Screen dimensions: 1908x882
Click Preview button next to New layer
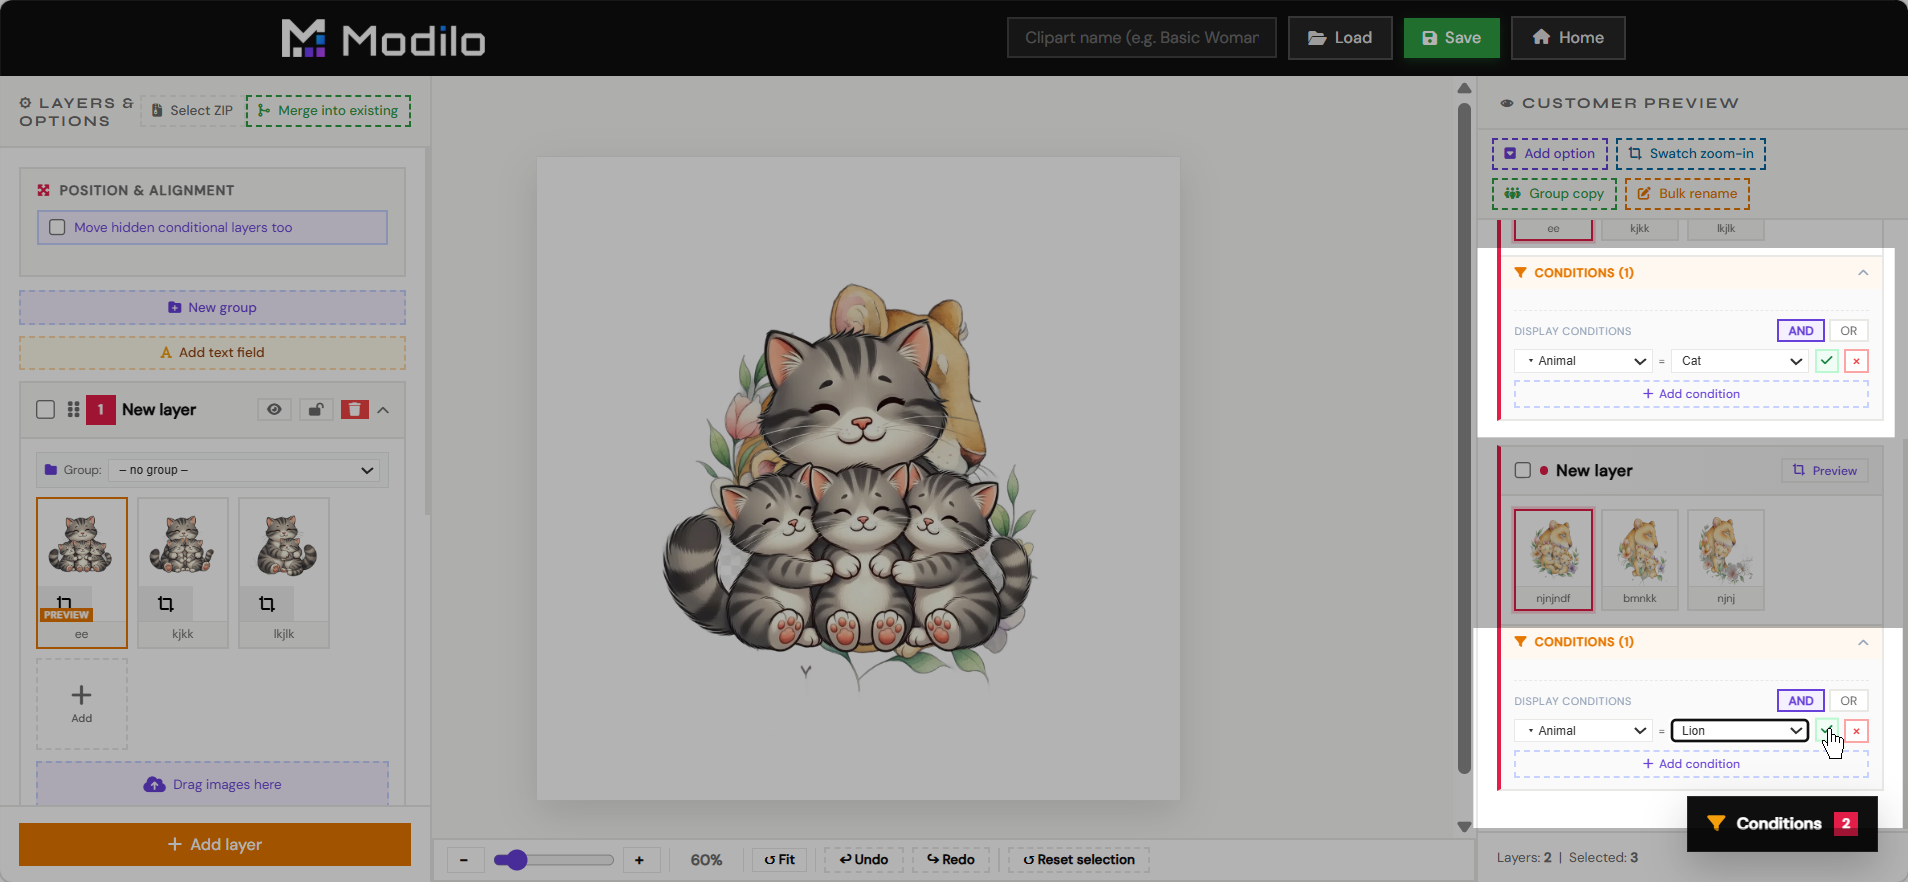point(1825,471)
